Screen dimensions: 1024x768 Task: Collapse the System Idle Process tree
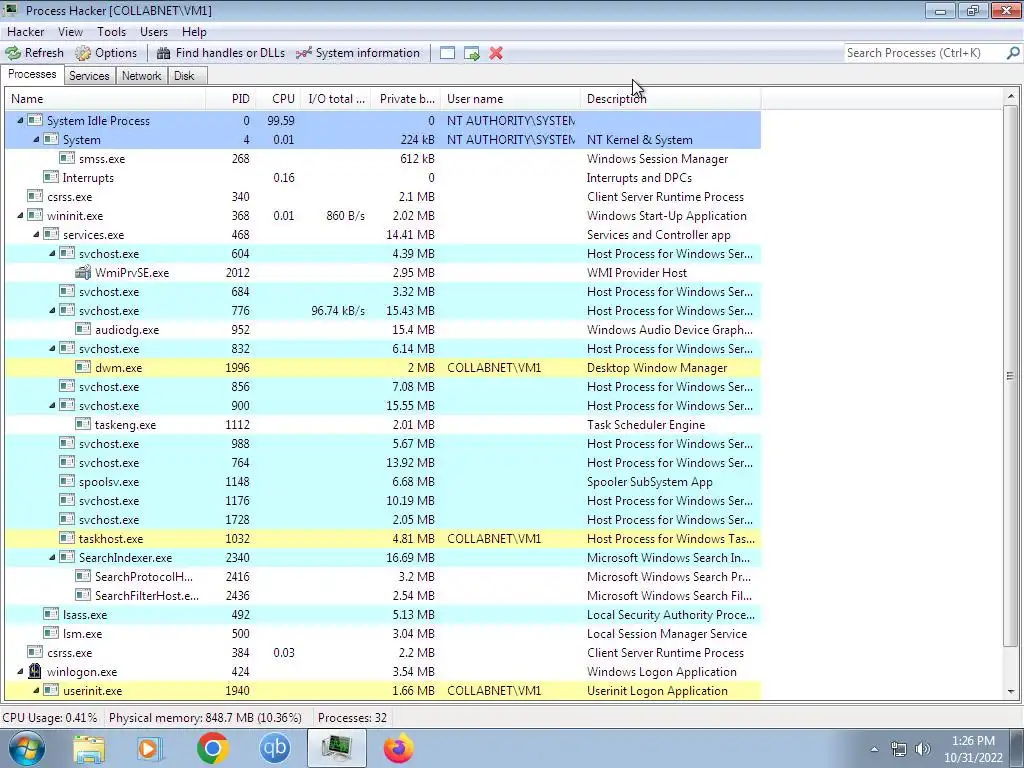click(20, 120)
